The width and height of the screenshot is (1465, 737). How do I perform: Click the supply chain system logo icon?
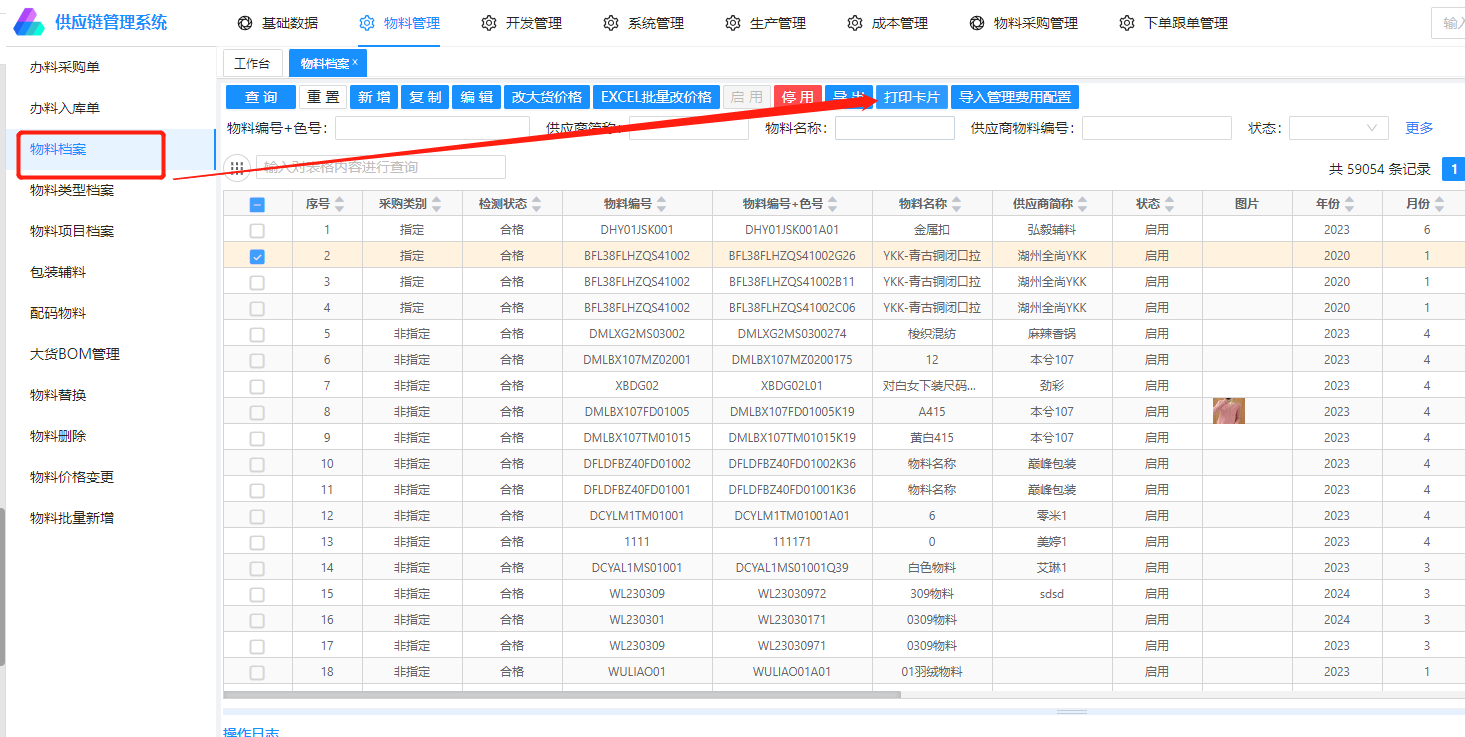tap(29, 22)
